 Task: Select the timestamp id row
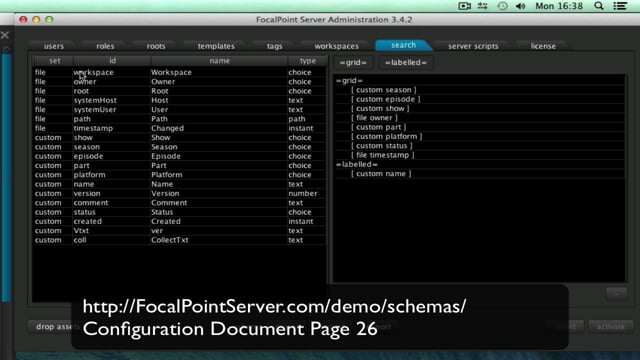[180, 128]
